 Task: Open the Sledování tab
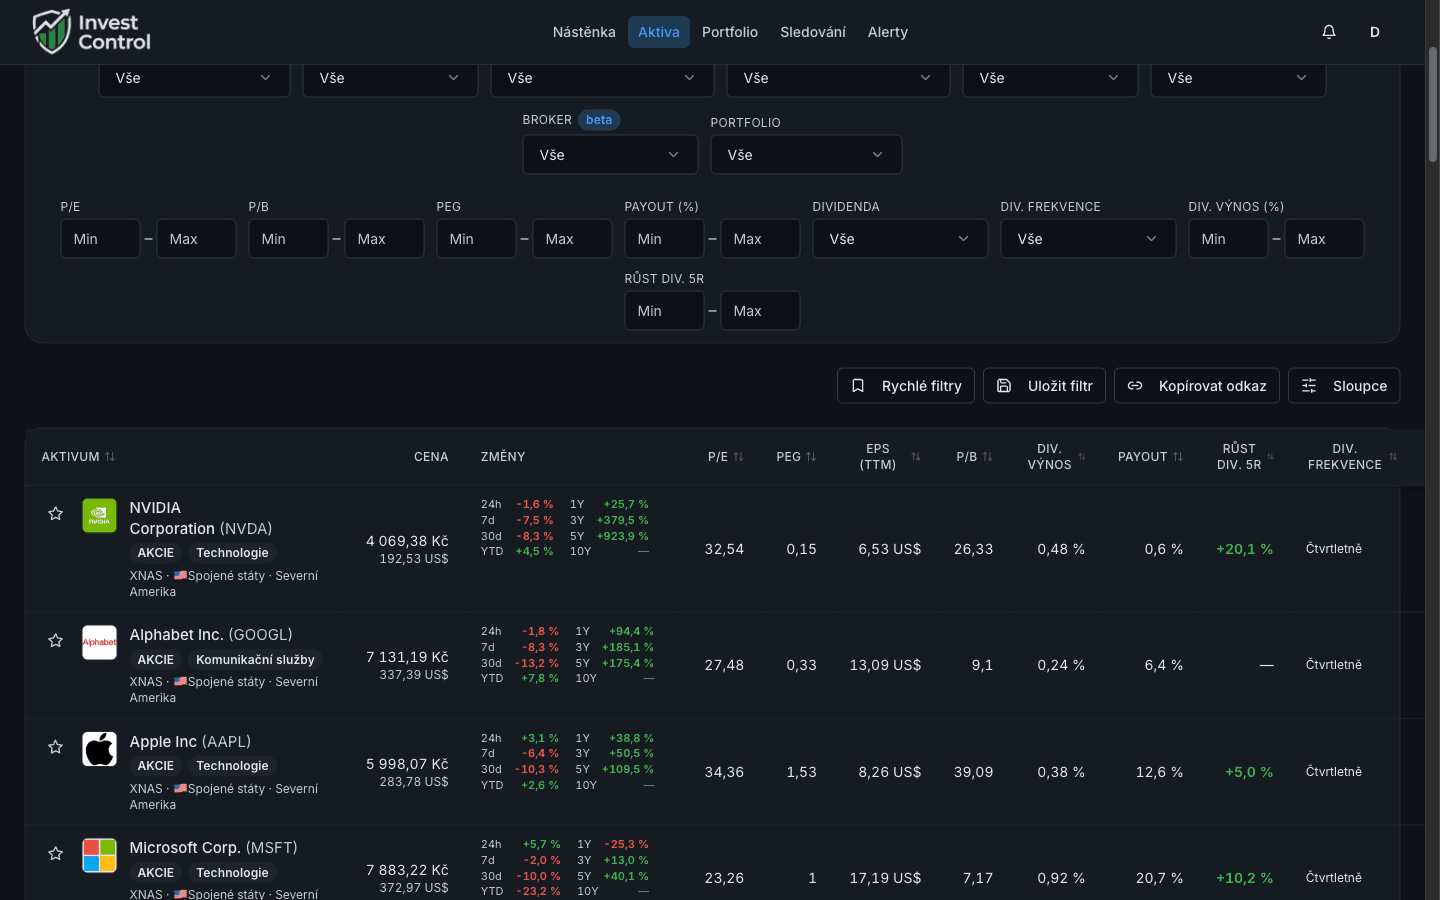(x=813, y=32)
